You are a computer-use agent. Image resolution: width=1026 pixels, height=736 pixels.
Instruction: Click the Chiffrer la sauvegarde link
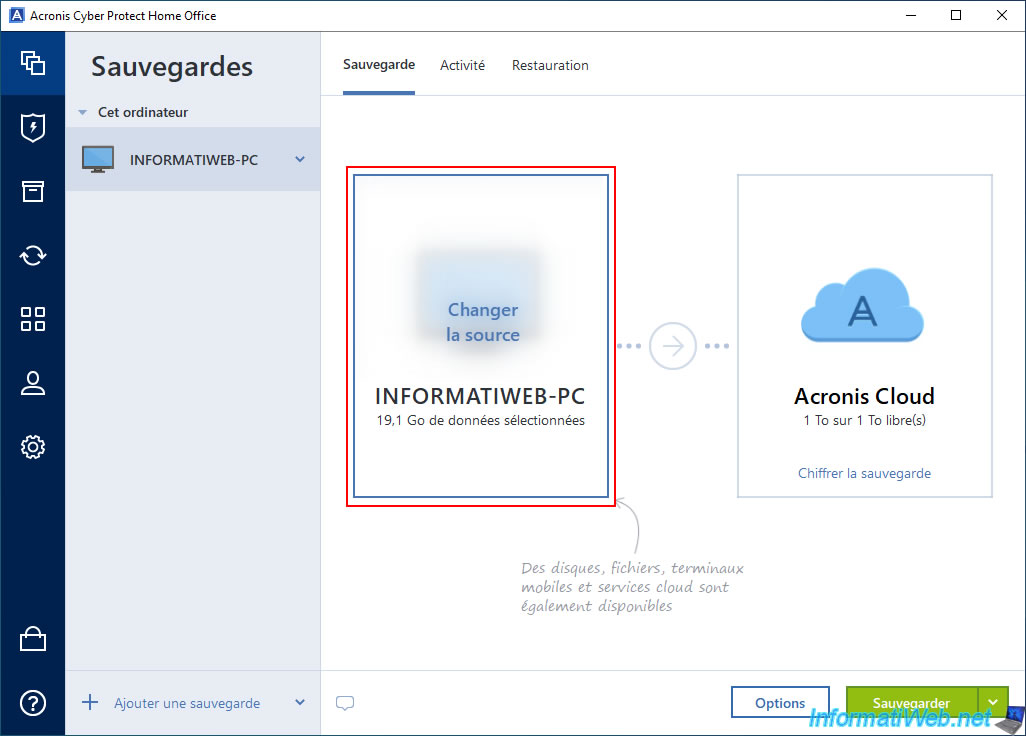(x=864, y=473)
